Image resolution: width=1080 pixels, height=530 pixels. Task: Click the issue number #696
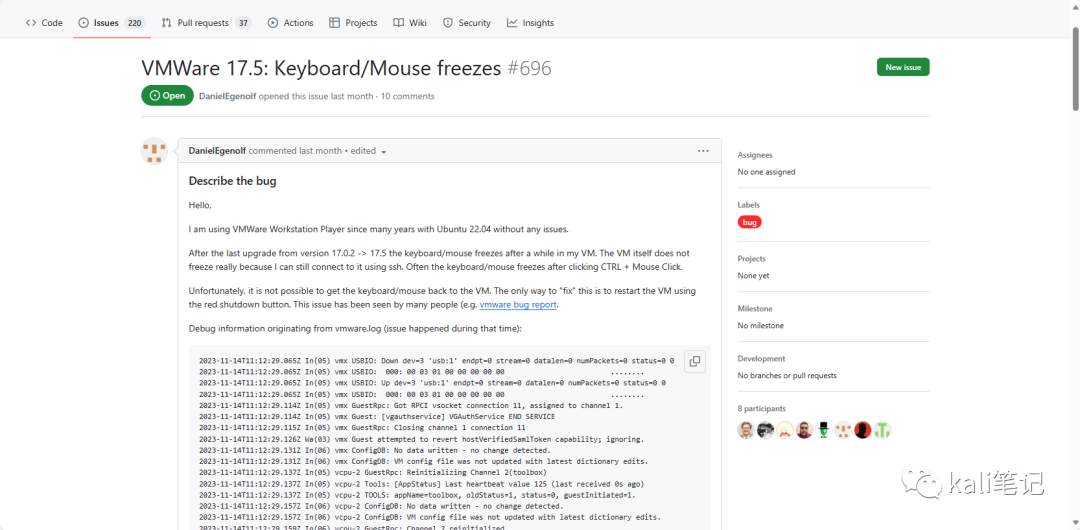(529, 68)
